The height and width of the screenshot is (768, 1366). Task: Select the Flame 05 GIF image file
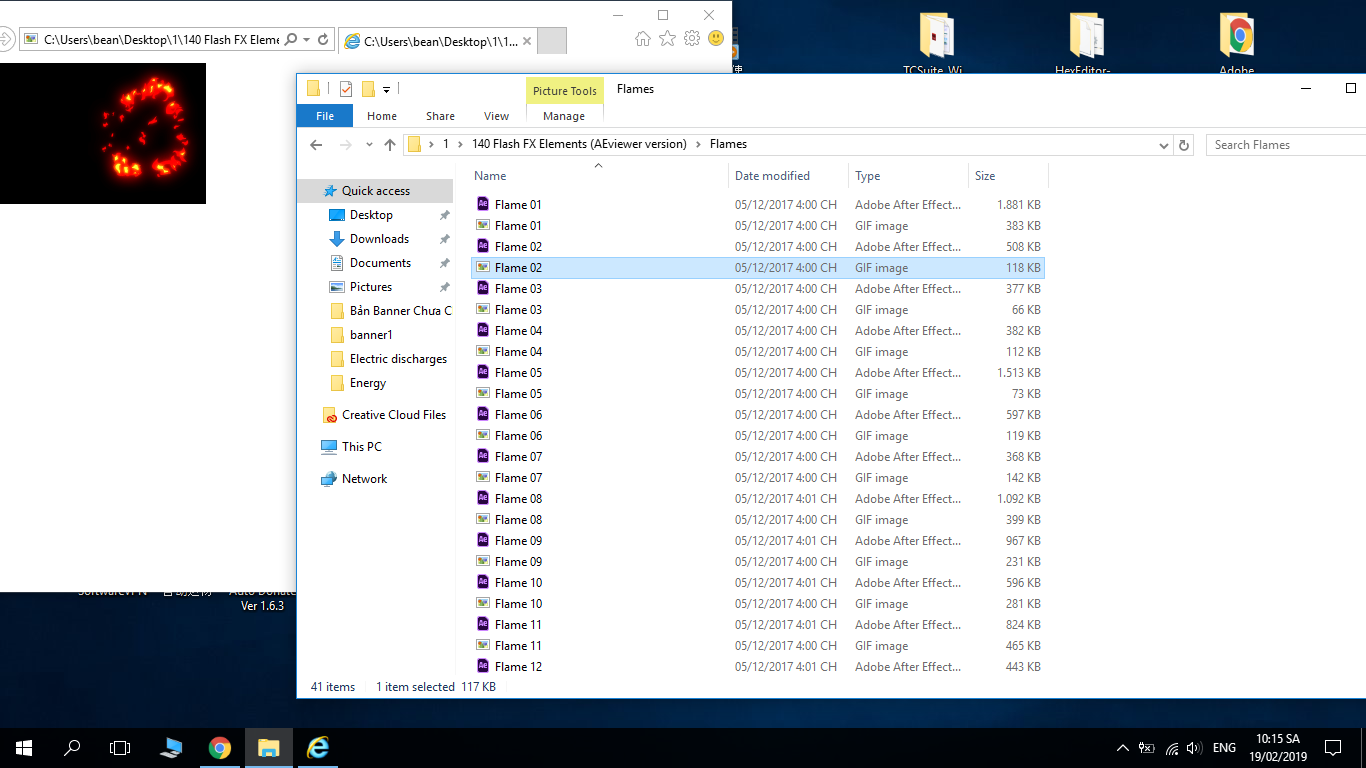pos(518,394)
